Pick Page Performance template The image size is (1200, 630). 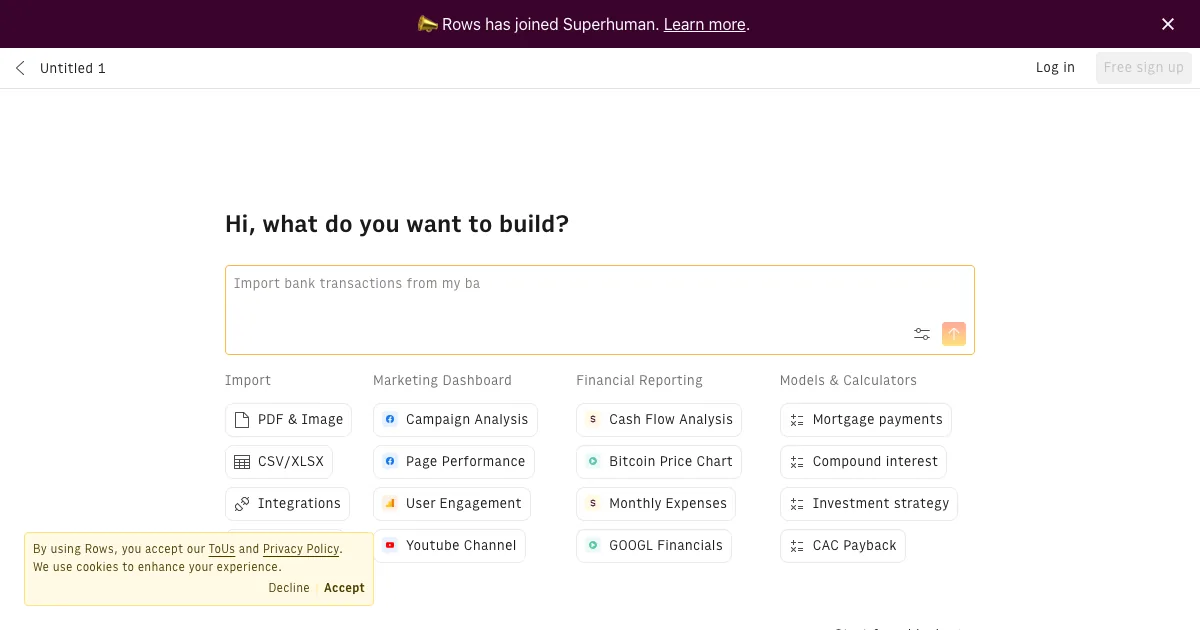click(x=454, y=462)
